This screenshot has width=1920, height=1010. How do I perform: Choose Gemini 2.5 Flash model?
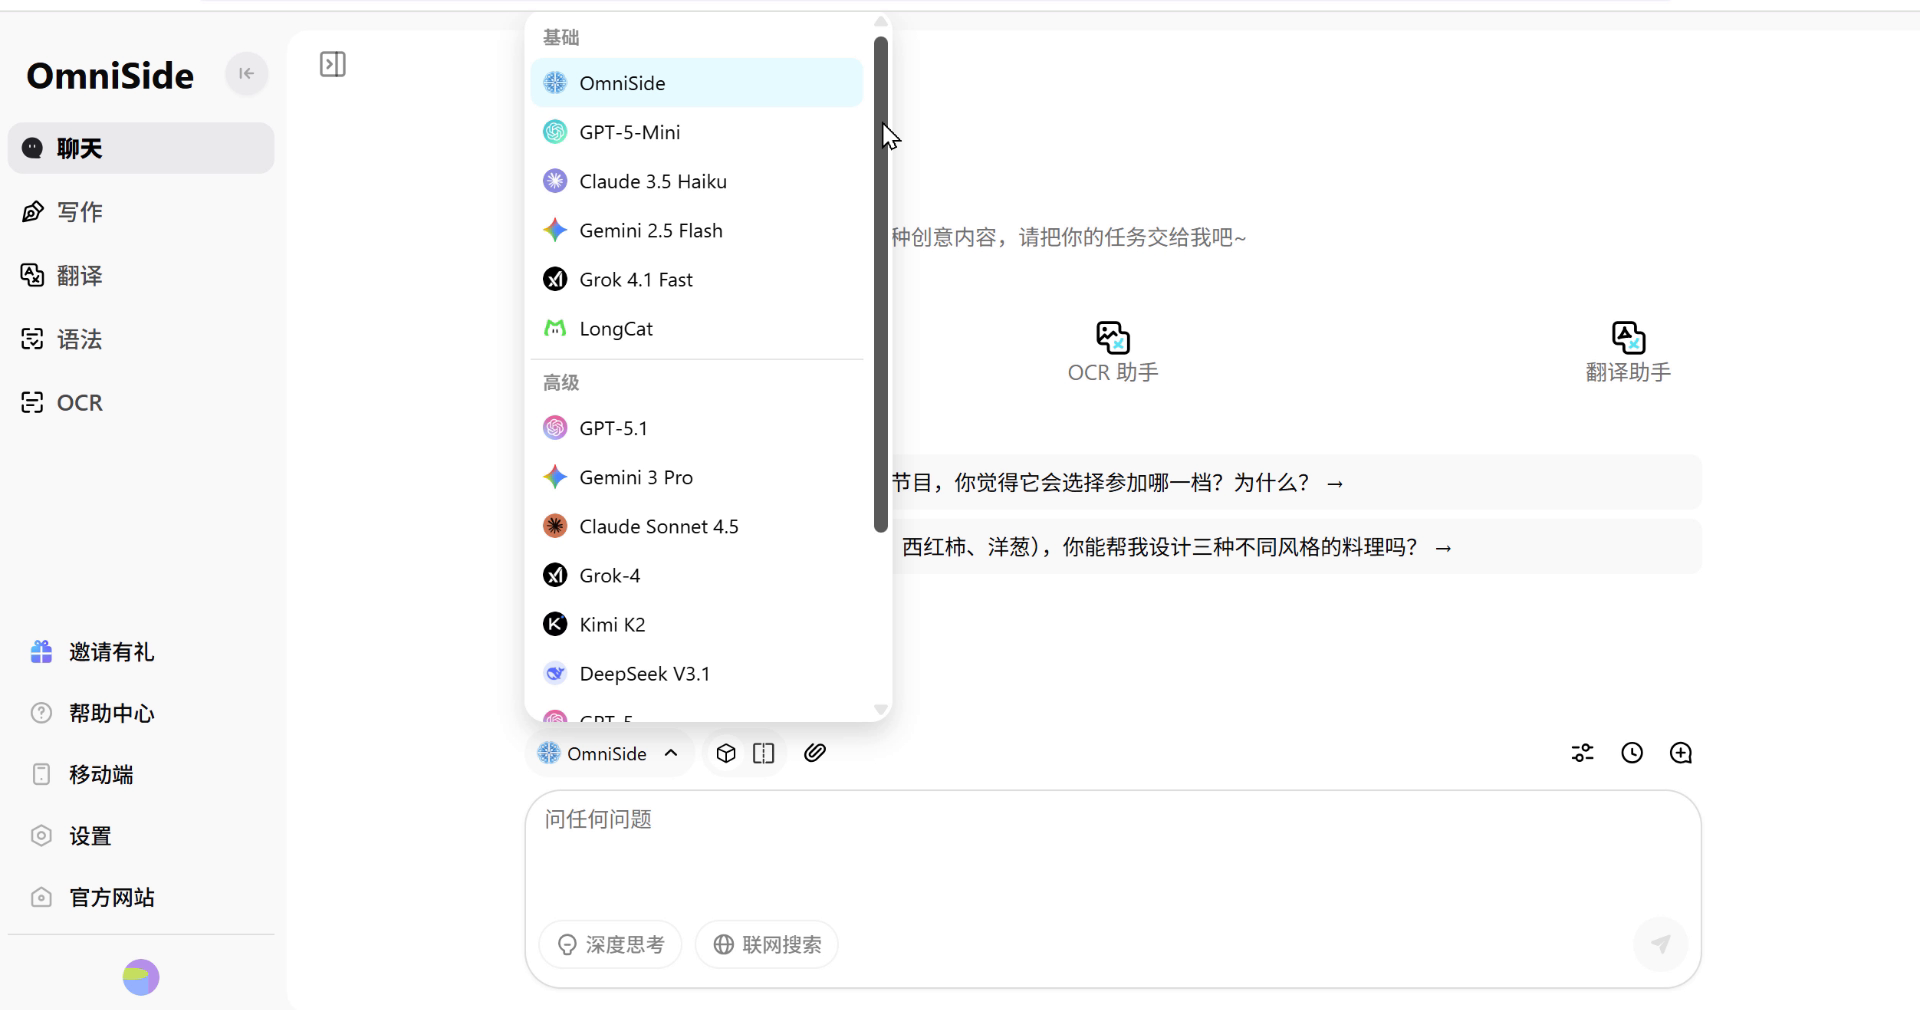pos(650,230)
